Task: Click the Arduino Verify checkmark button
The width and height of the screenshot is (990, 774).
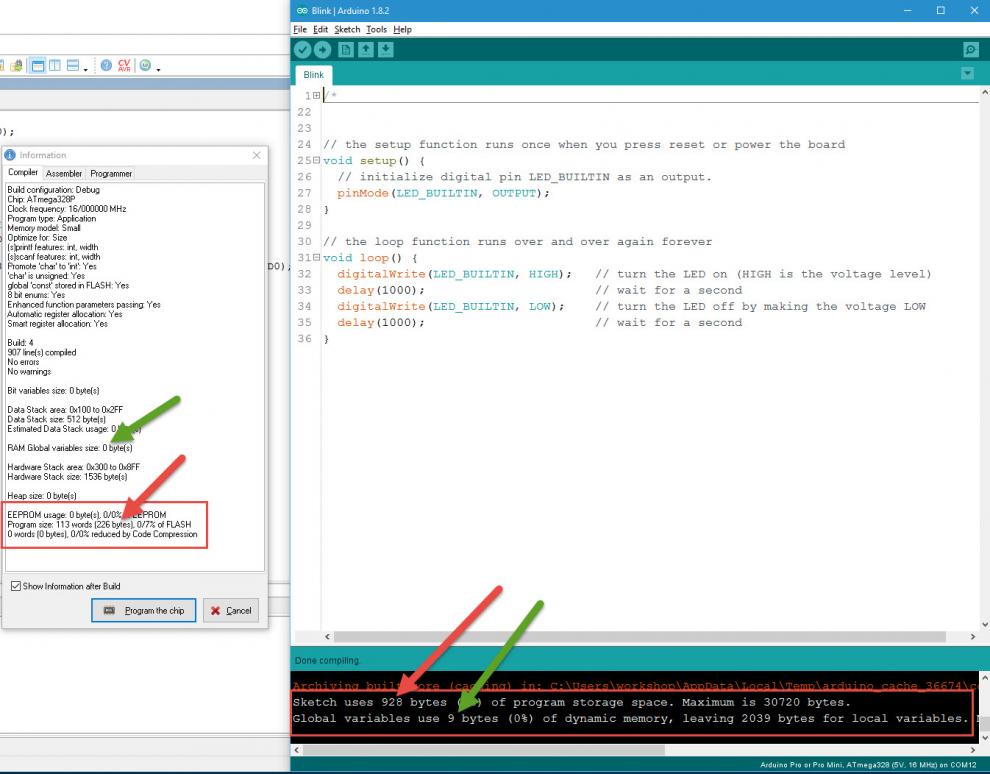Action: (x=302, y=50)
